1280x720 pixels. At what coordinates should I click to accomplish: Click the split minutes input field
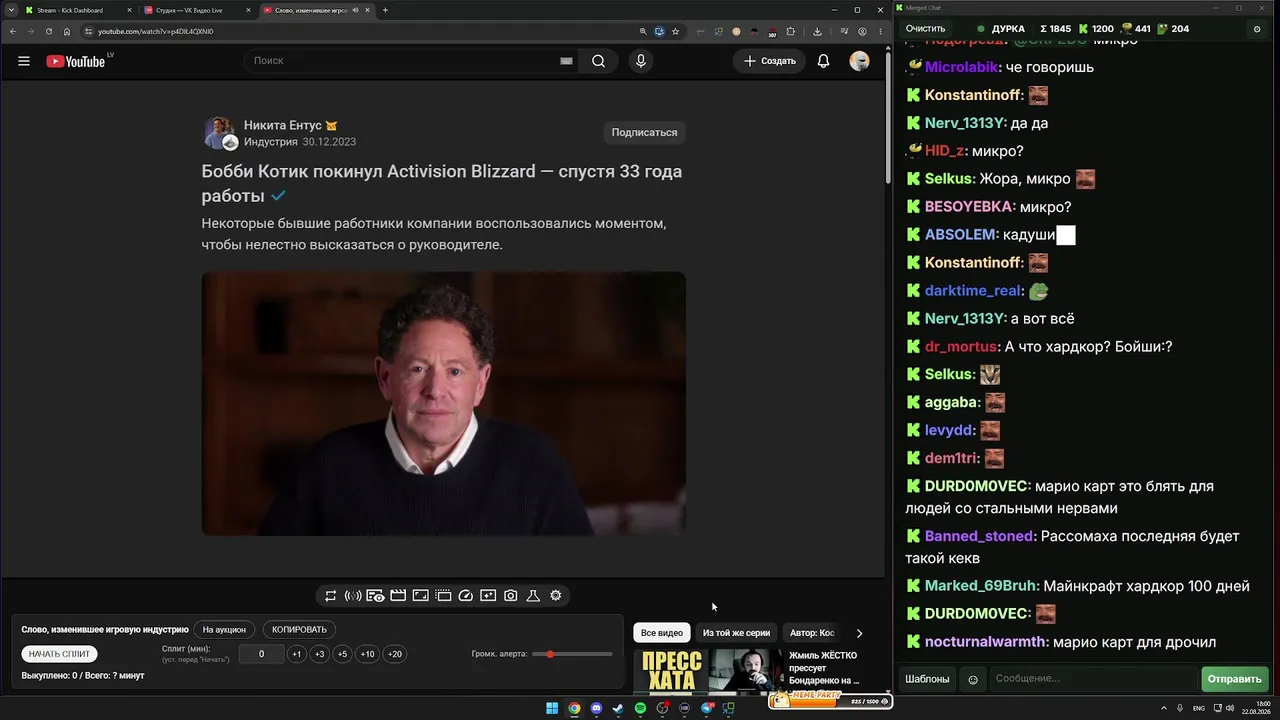(261, 654)
